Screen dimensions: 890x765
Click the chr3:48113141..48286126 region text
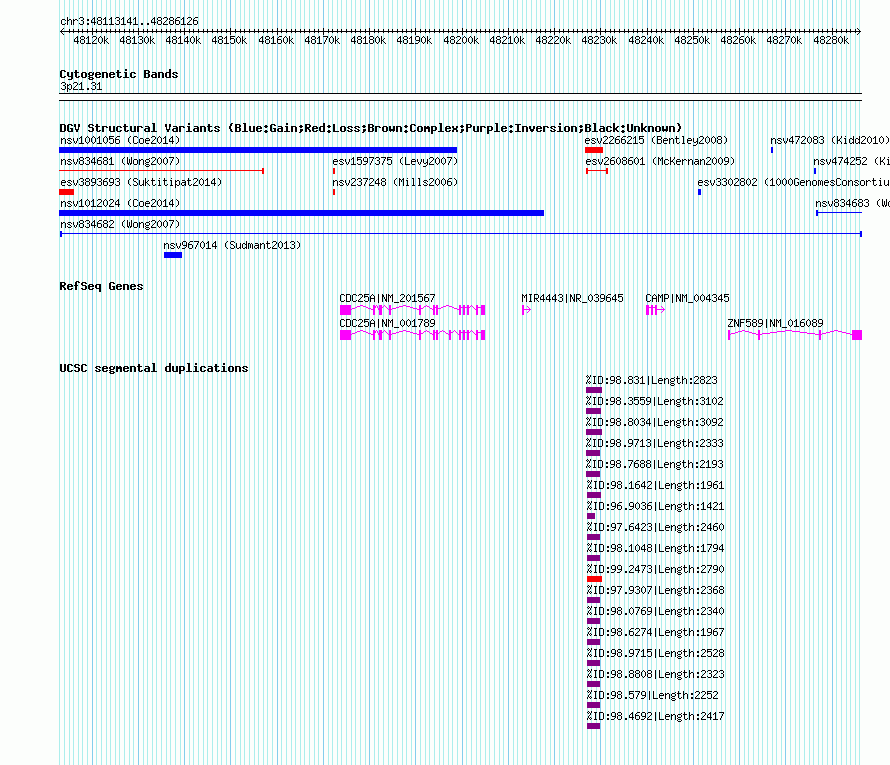pyautogui.click(x=129, y=21)
